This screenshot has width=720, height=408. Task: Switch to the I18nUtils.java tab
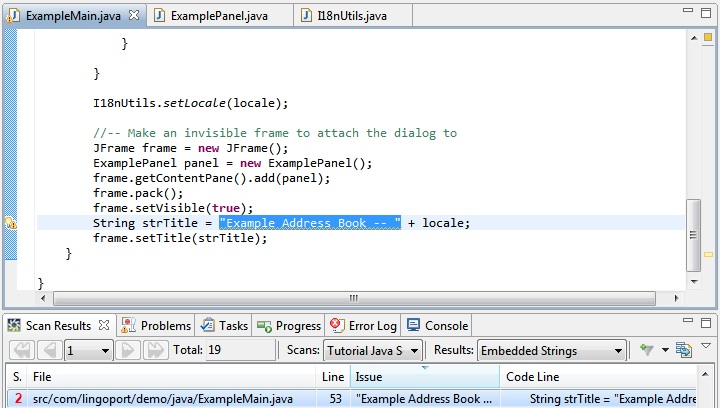click(348, 16)
